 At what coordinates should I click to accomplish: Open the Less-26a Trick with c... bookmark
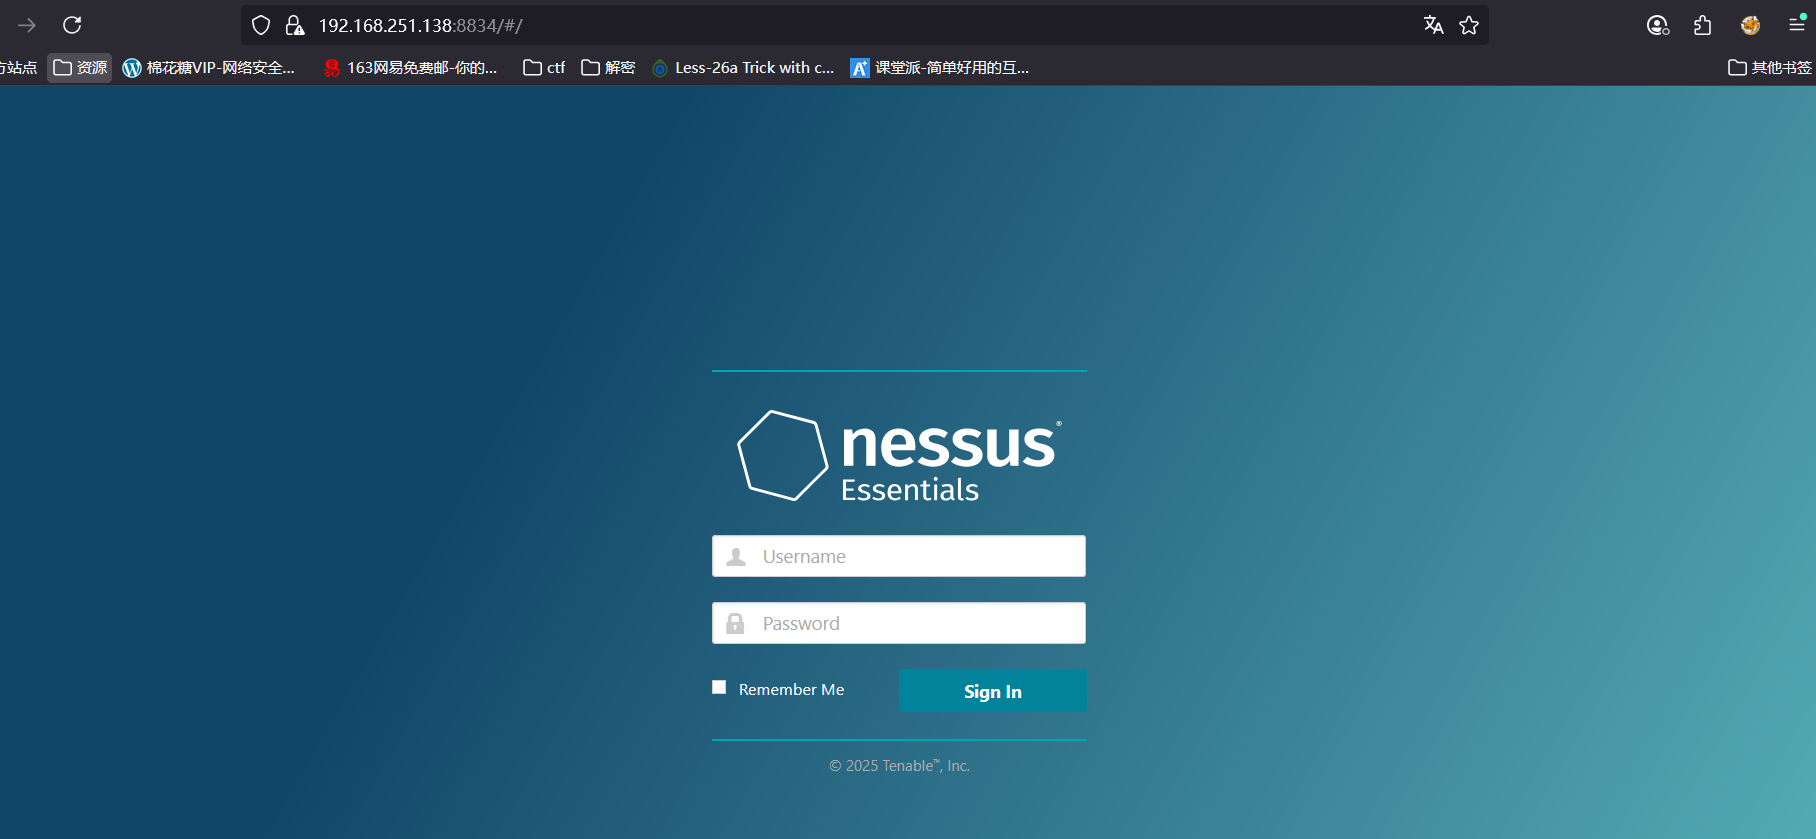743,67
